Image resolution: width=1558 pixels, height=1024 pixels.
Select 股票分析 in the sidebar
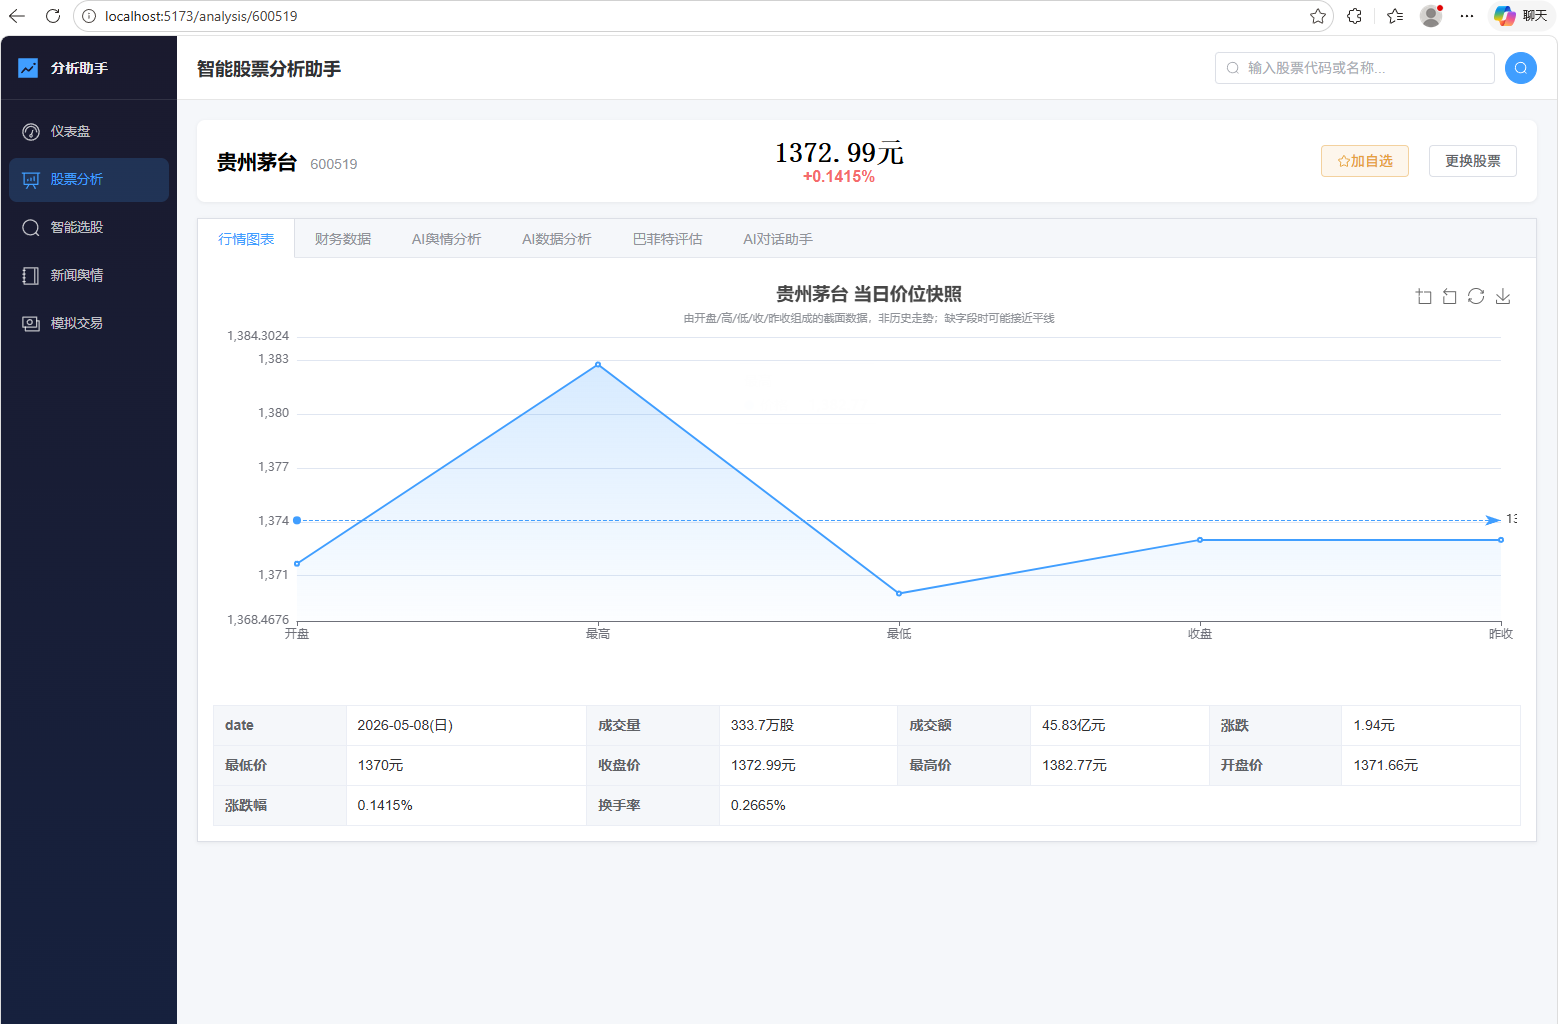point(89,180)
